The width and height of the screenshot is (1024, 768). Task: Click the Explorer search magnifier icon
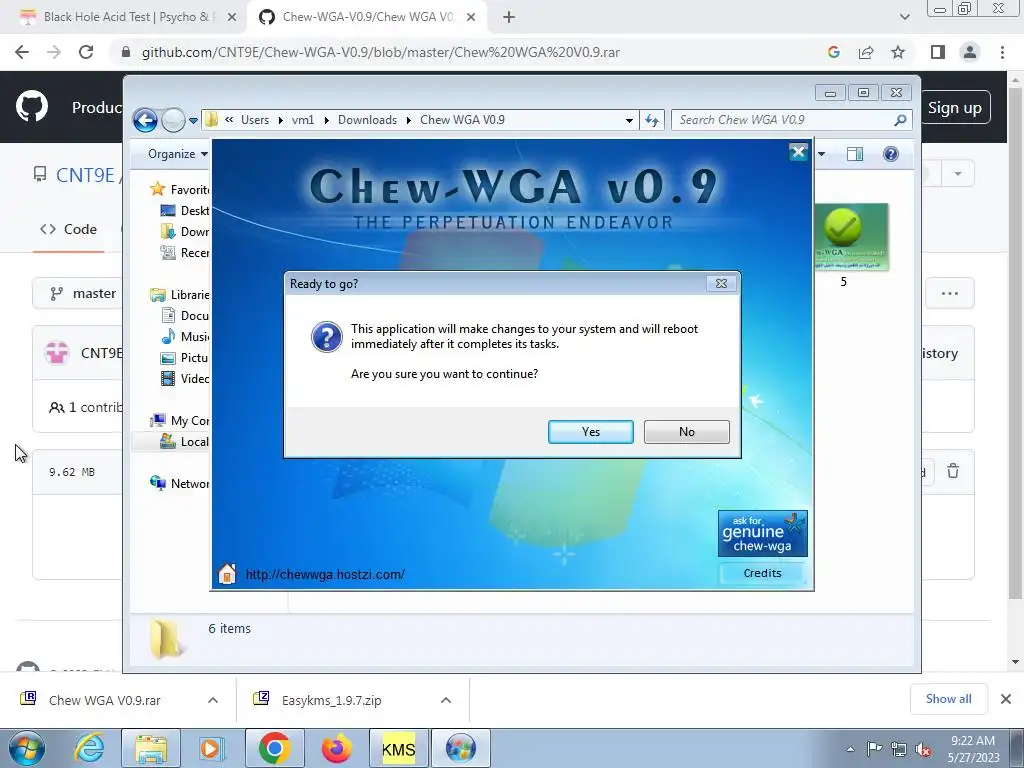(900, 120)
